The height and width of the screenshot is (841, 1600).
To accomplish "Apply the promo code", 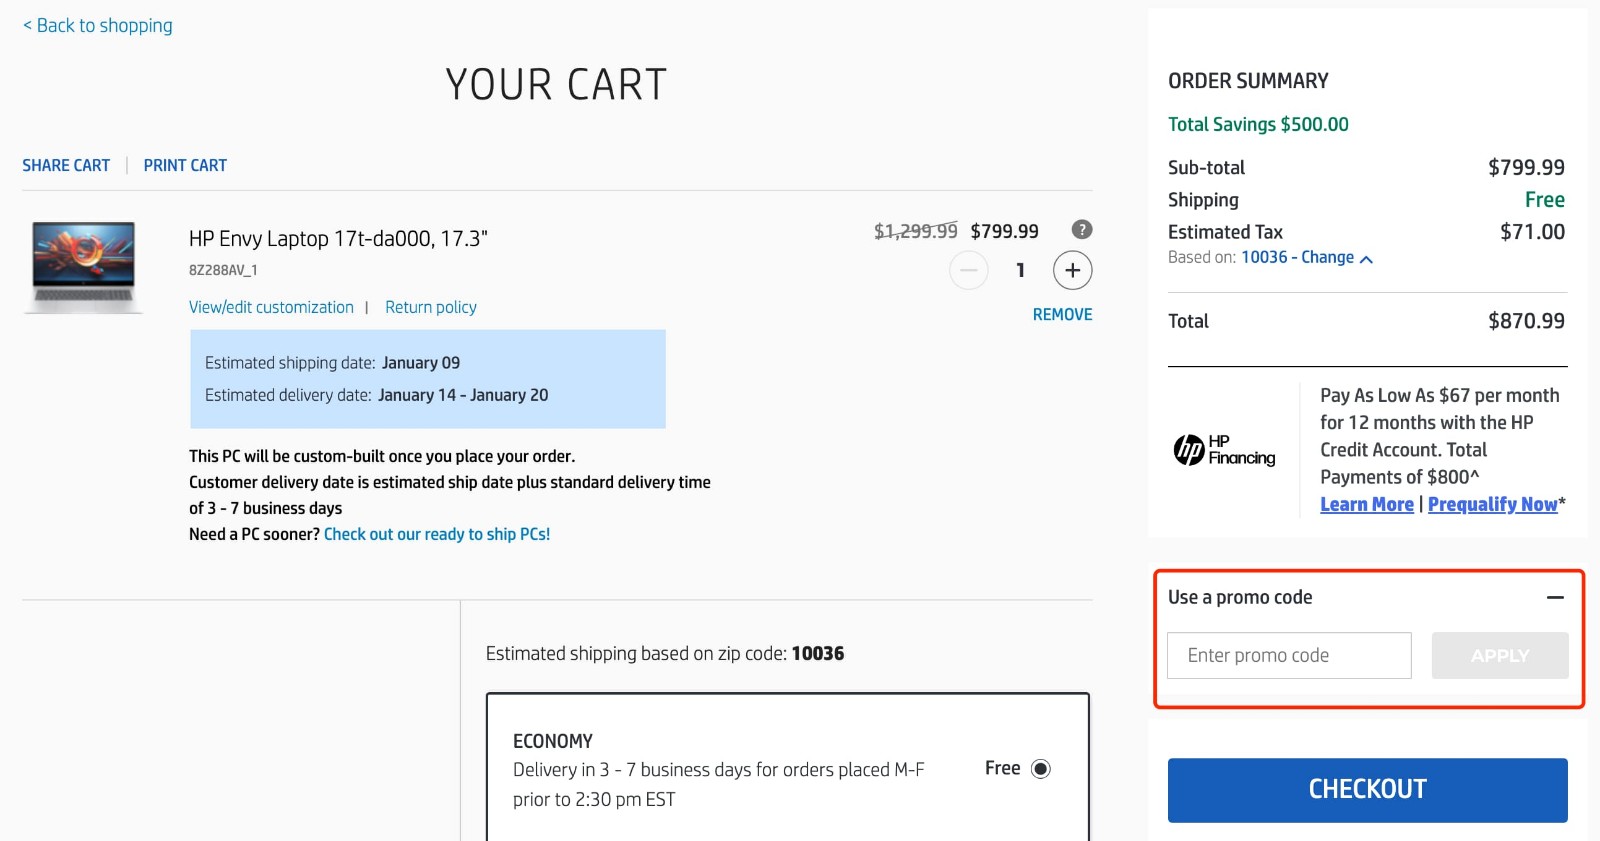I will [x=1500, y=655].
